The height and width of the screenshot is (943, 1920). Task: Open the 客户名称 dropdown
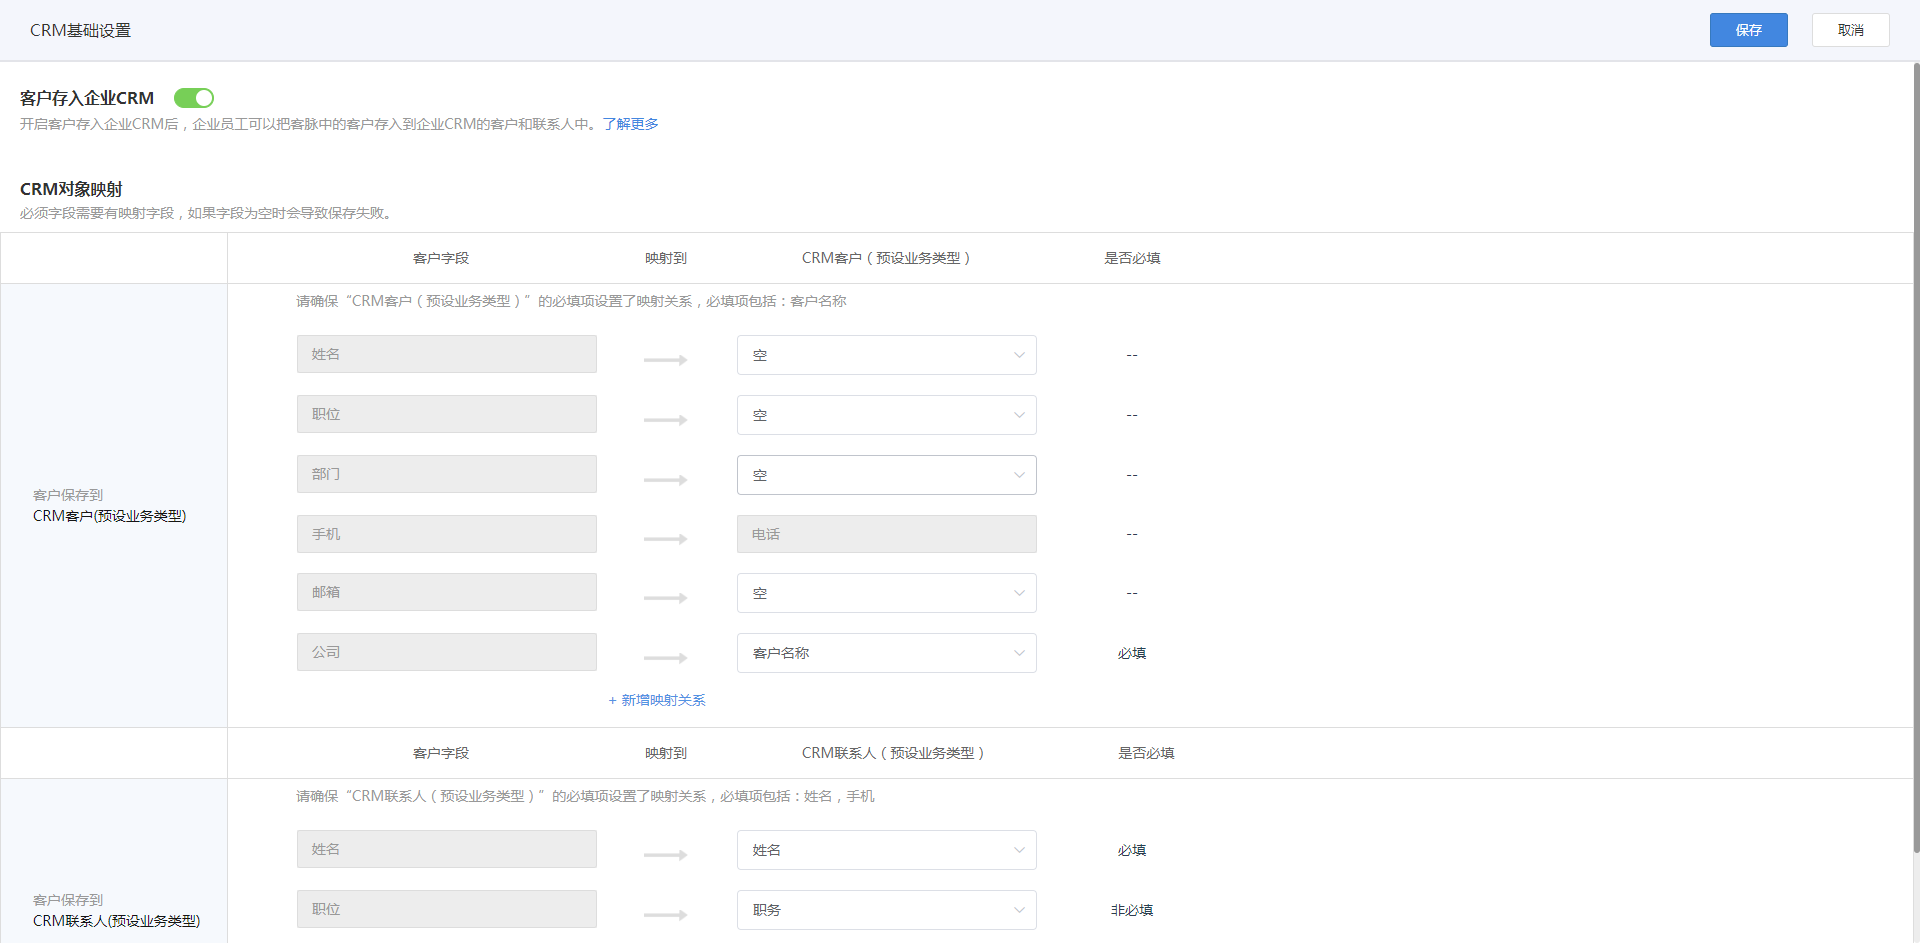click(x=886, y=653)
